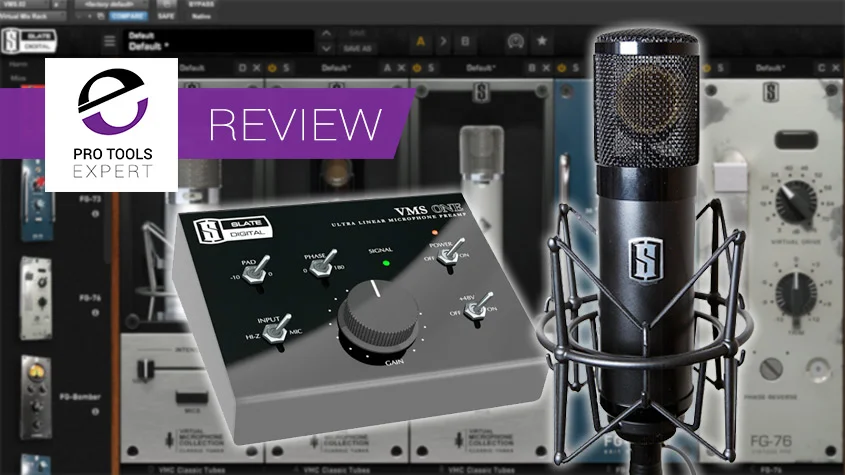Screen dimensions: 845x475
Task: Click slot letter D in first module header
Action: (x=243, y=68)
